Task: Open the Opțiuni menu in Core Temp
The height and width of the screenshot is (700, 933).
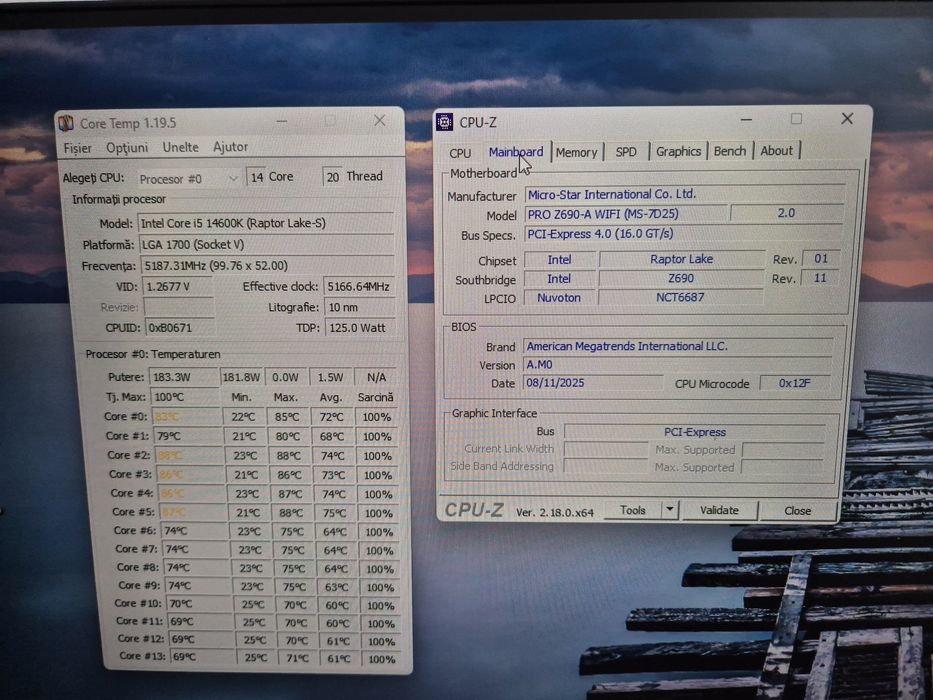Action: [127, 147]
